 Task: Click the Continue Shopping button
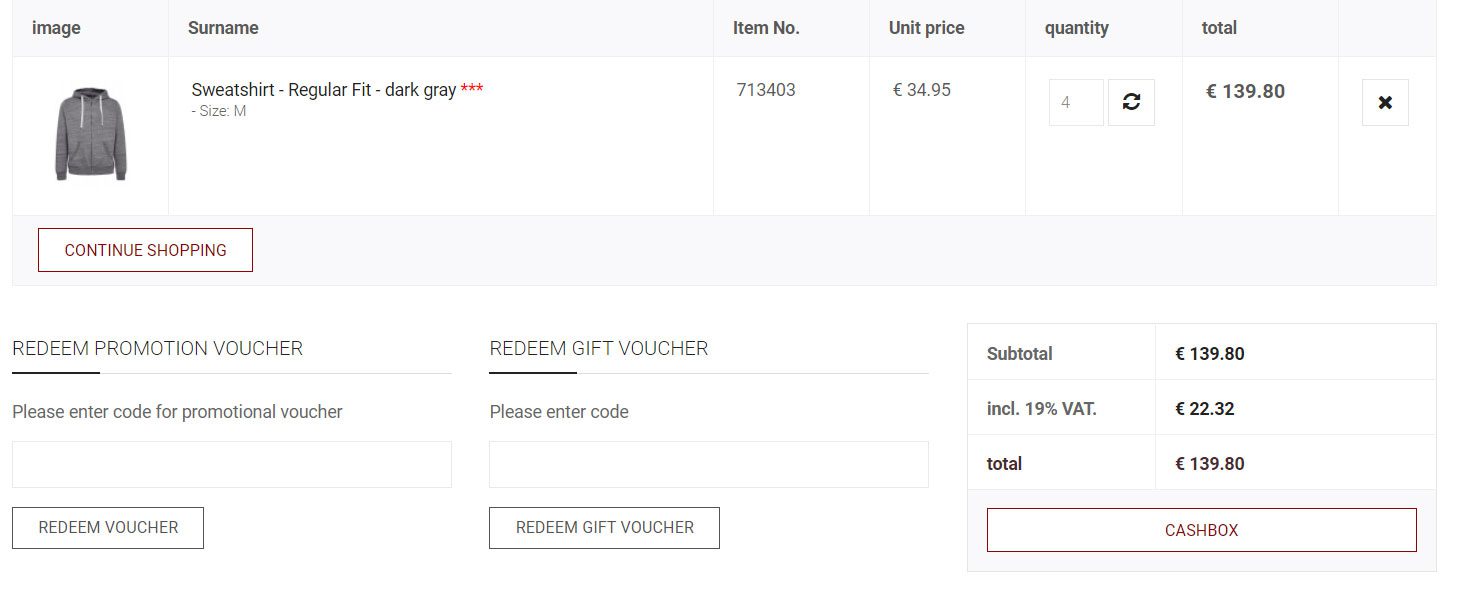pyautogui.click(x=145, y=250)
